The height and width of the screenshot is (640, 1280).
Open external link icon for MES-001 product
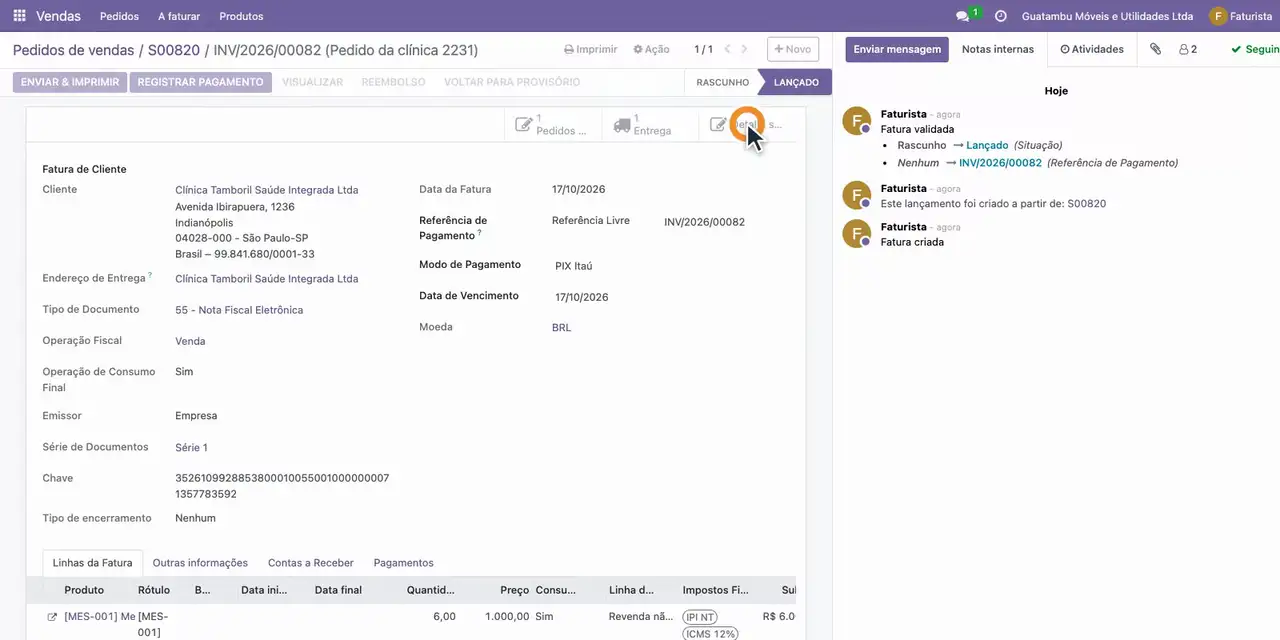click(52, 617)
